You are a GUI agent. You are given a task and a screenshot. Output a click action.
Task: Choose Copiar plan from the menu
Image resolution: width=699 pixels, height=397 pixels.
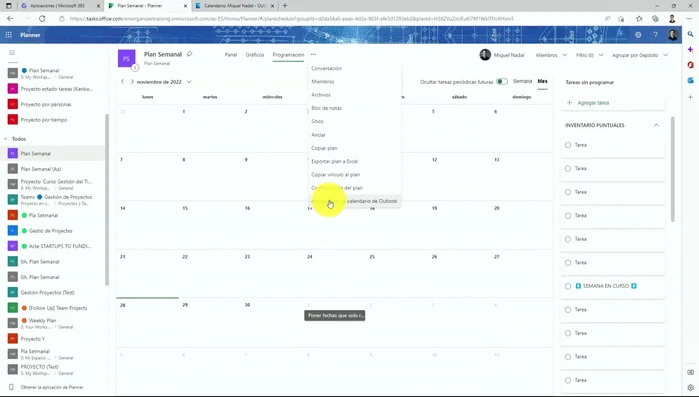[x=355, y=148]
